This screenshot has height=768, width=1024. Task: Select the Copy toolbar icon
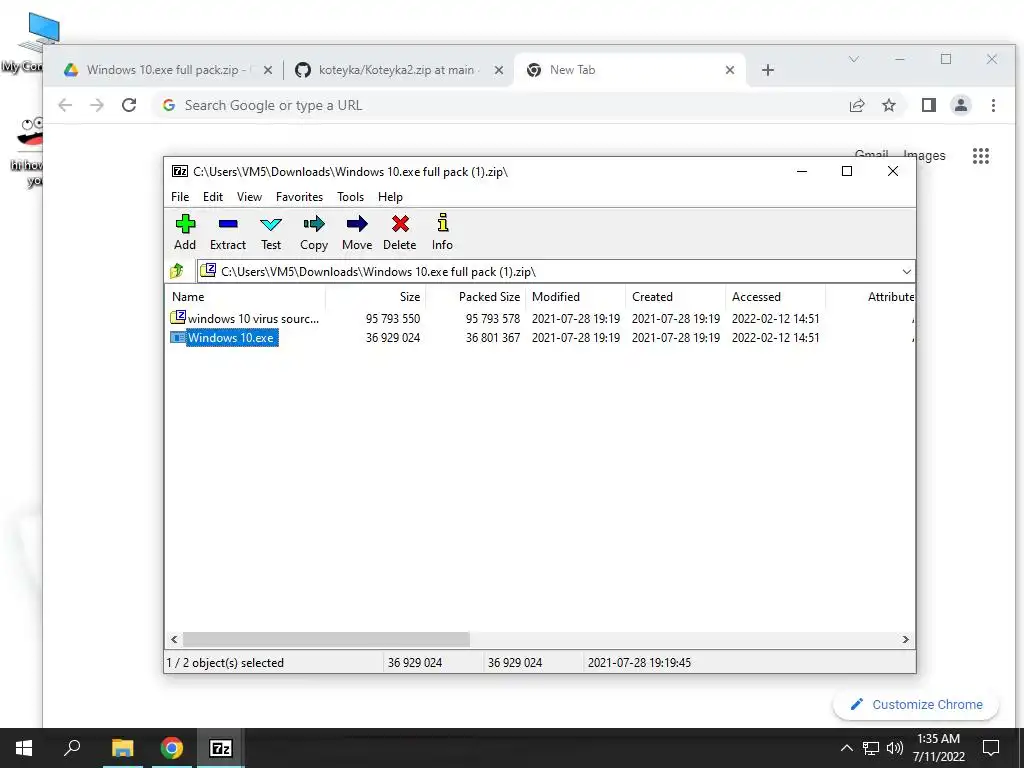(x=313, y=224)
